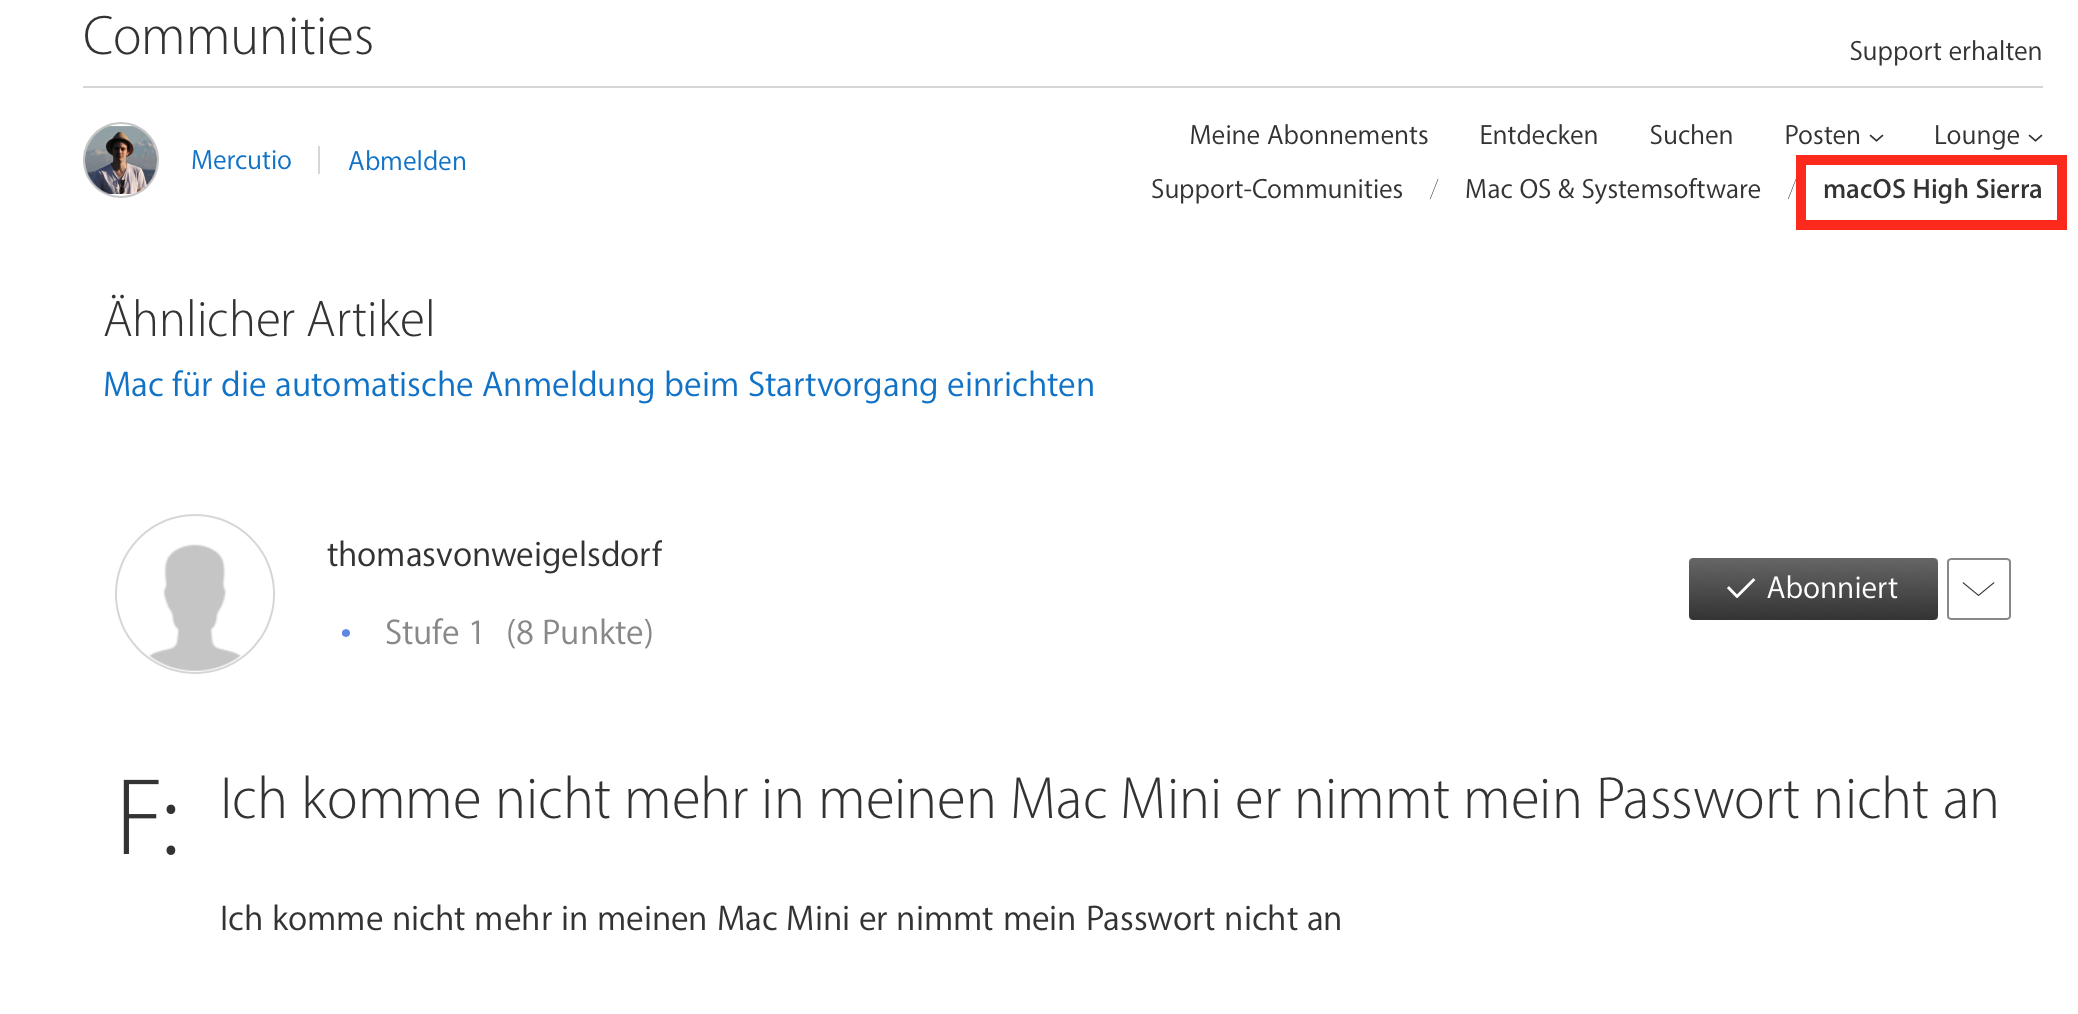Open the Lounge dropdown menu
Viewport: 2078px width, 1014px height.
tap(1987, 135)
